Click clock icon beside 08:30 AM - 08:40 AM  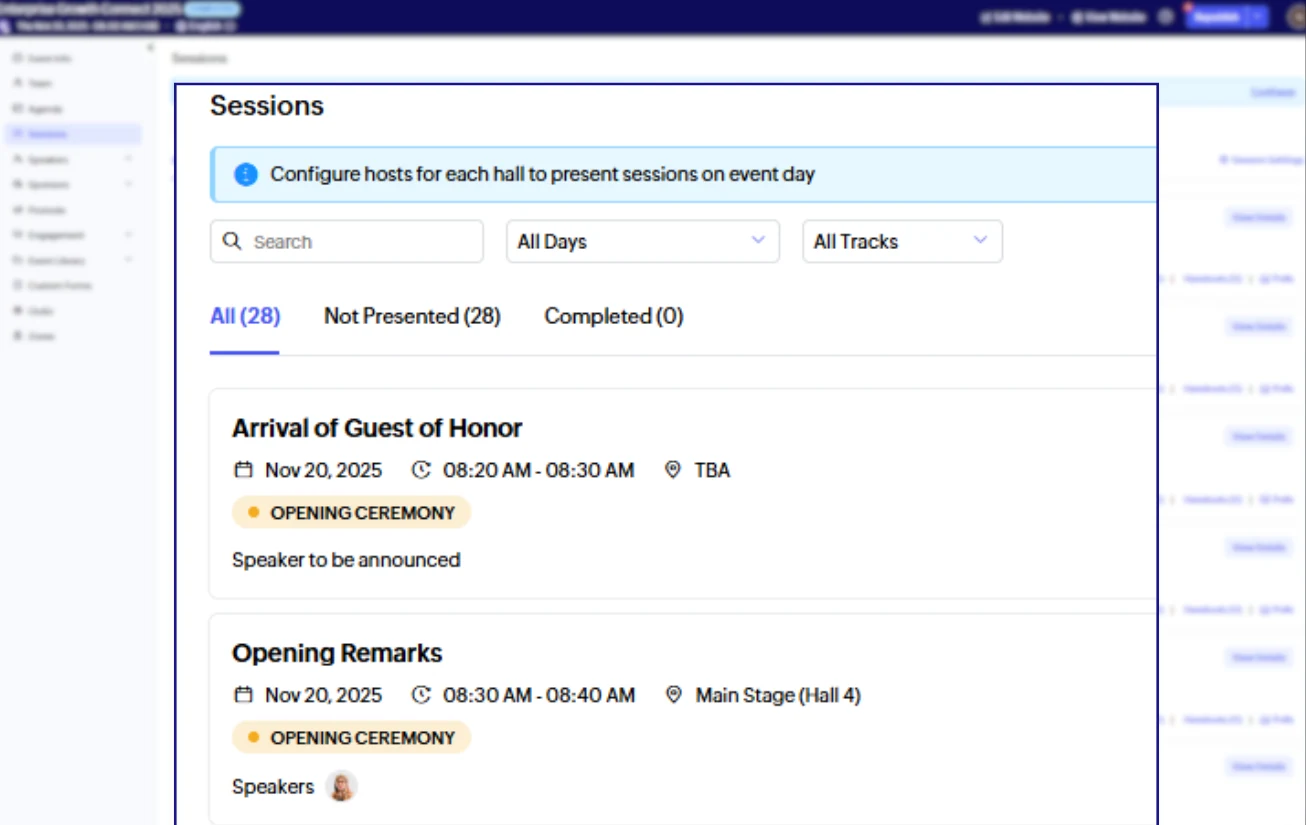pos(422,694)
